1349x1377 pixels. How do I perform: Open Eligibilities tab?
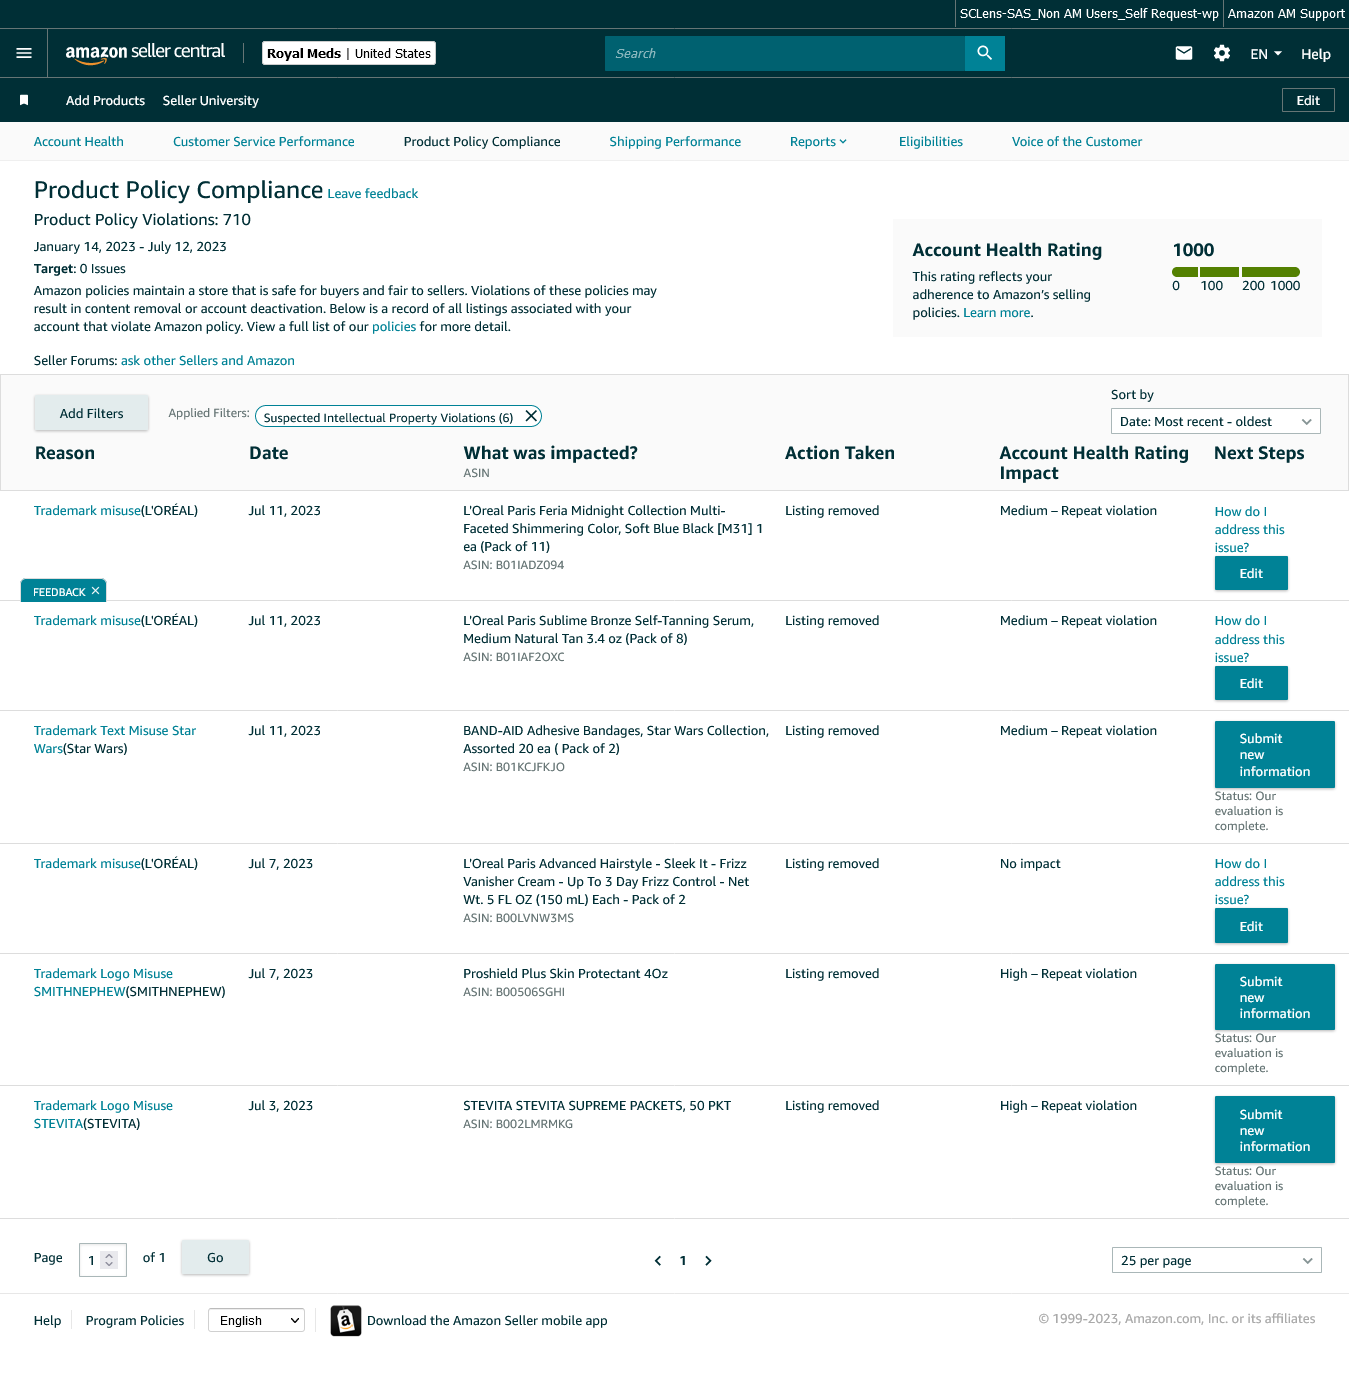931,142
